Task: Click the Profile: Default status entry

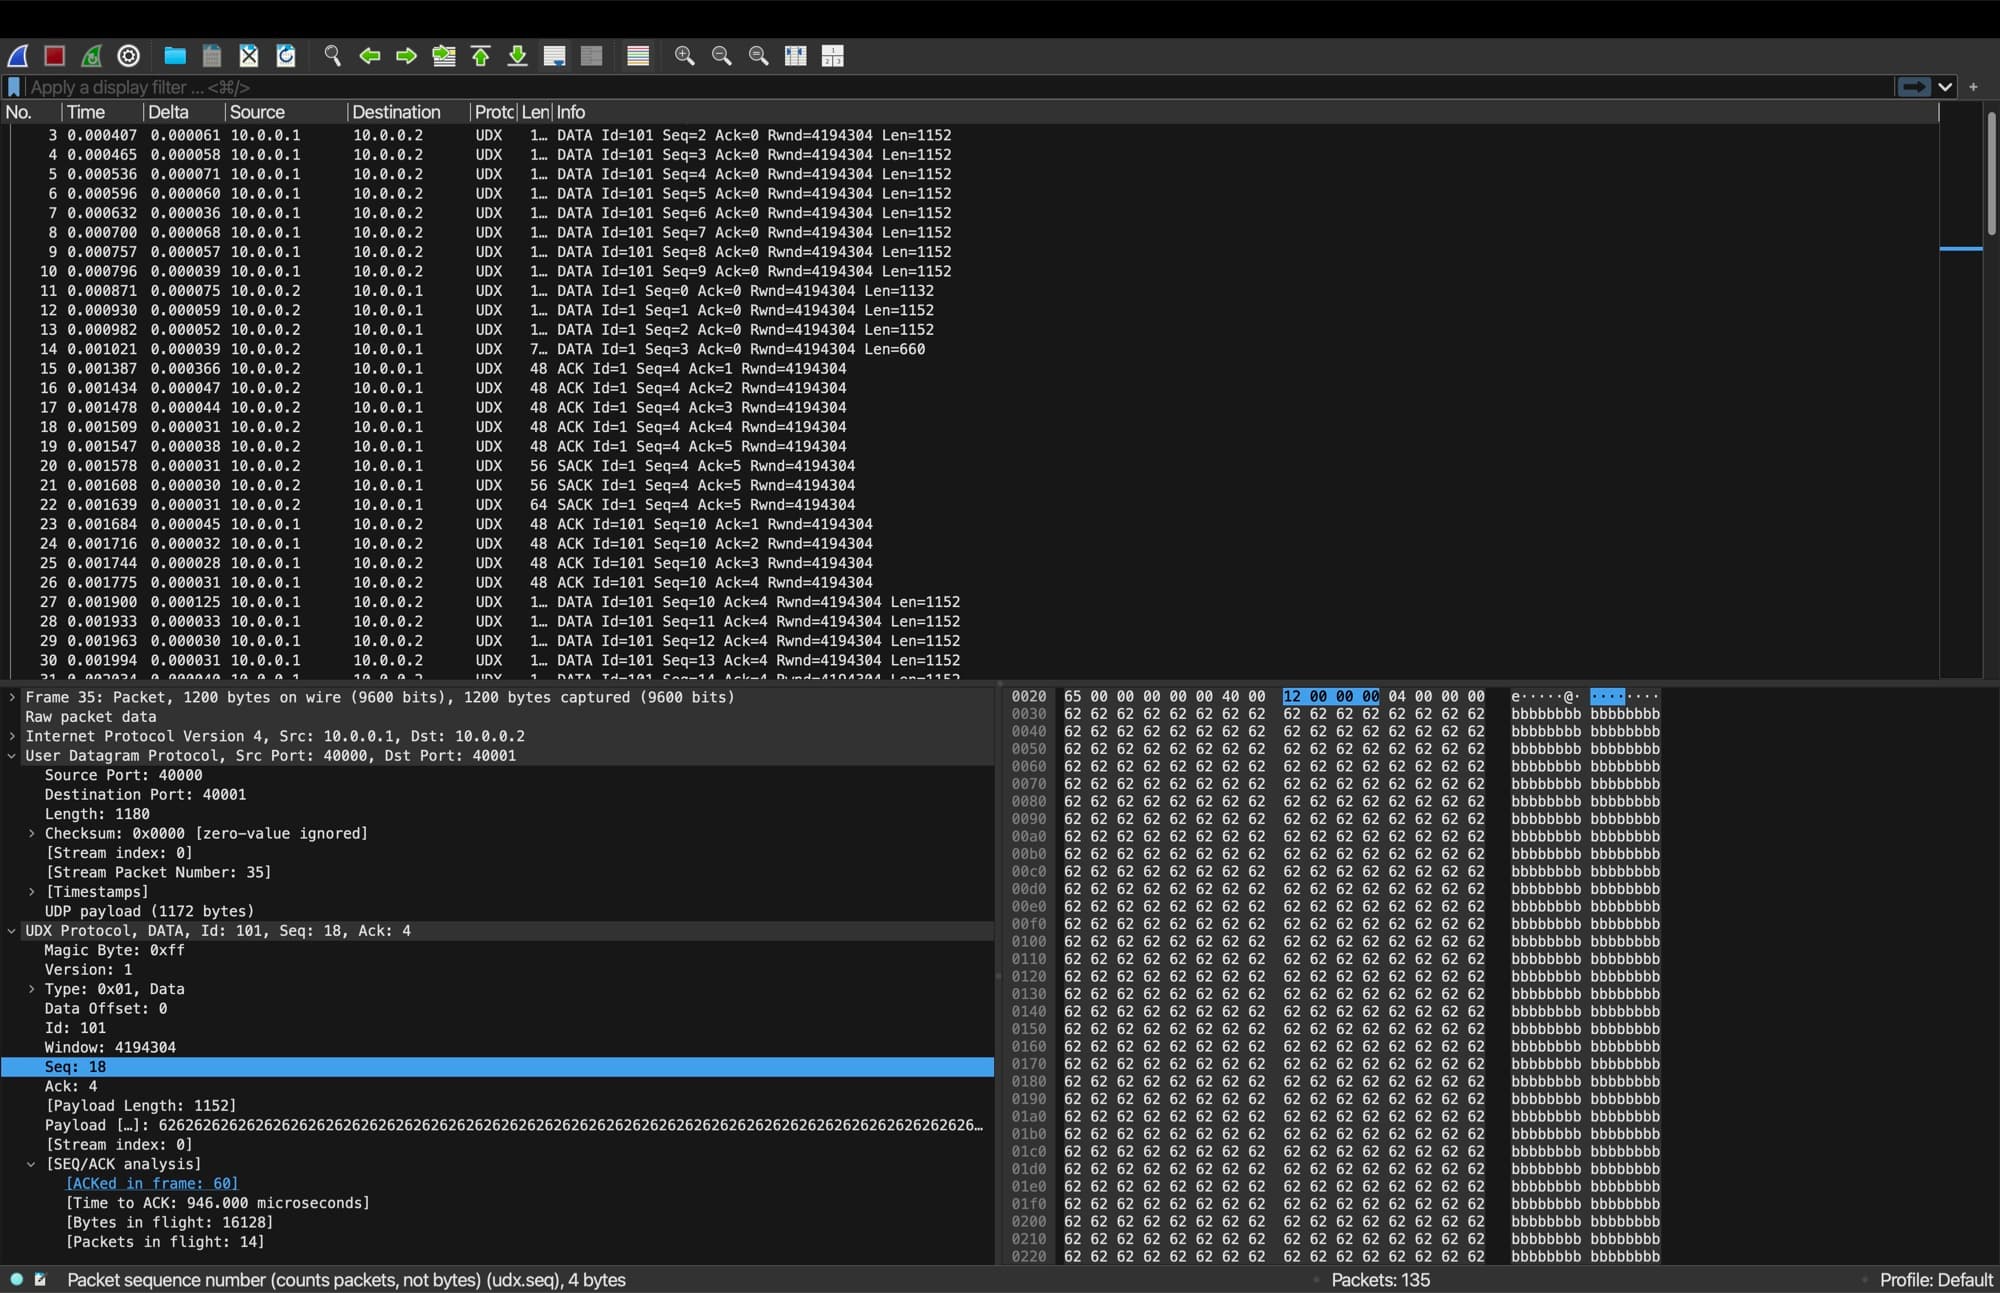Action: click(1936, 1280)
